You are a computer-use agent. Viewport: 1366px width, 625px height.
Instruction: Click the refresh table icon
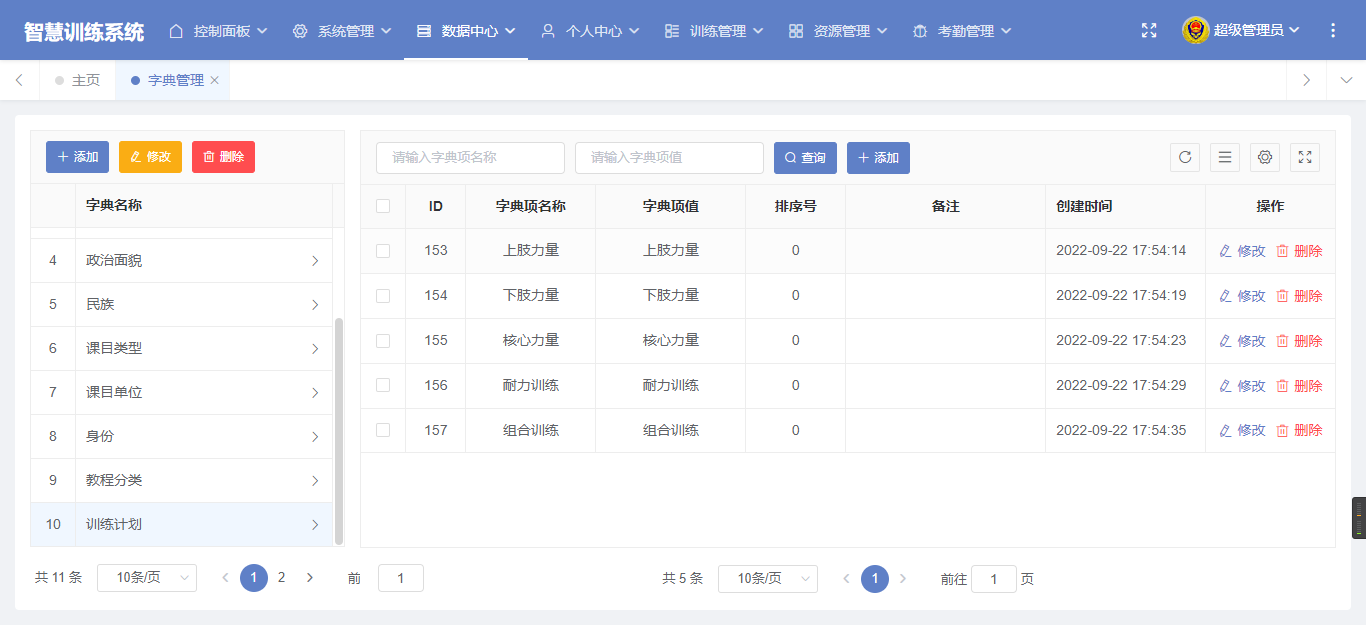[1185, 157]
